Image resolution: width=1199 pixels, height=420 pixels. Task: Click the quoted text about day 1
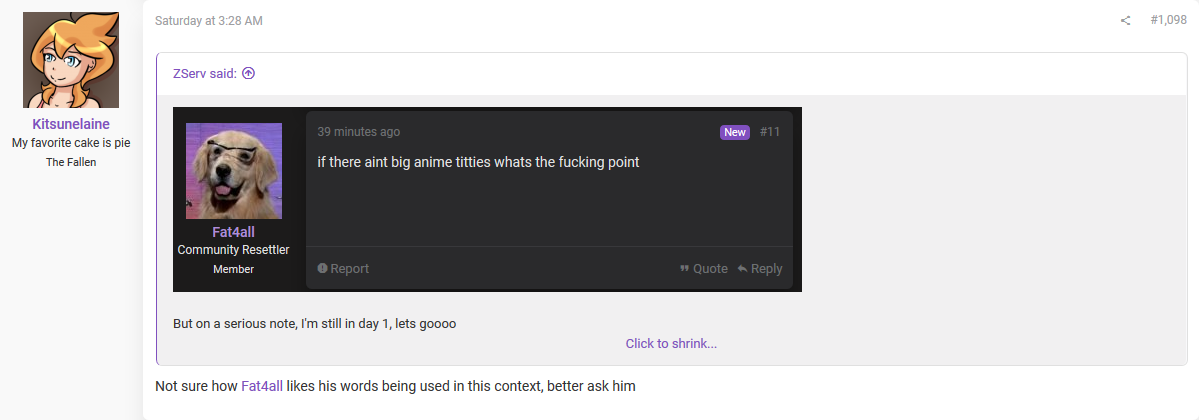pos(314,324)
